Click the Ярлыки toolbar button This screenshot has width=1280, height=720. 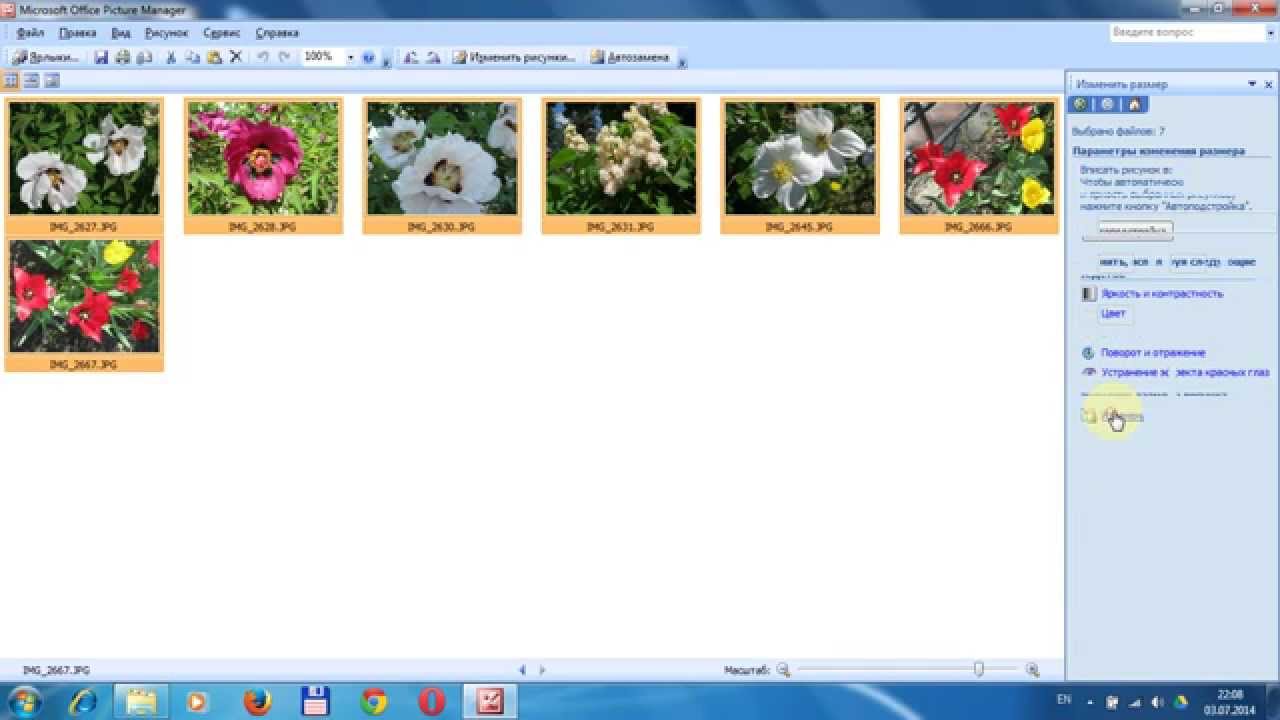point(46,57)
